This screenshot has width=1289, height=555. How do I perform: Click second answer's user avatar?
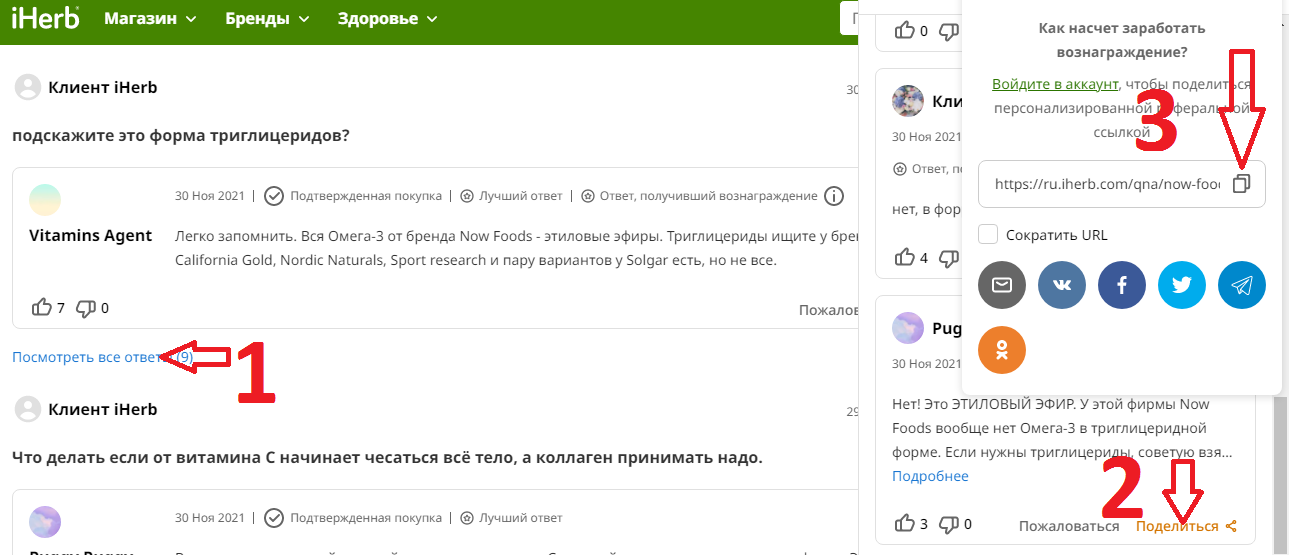click(x=45, y=522)
